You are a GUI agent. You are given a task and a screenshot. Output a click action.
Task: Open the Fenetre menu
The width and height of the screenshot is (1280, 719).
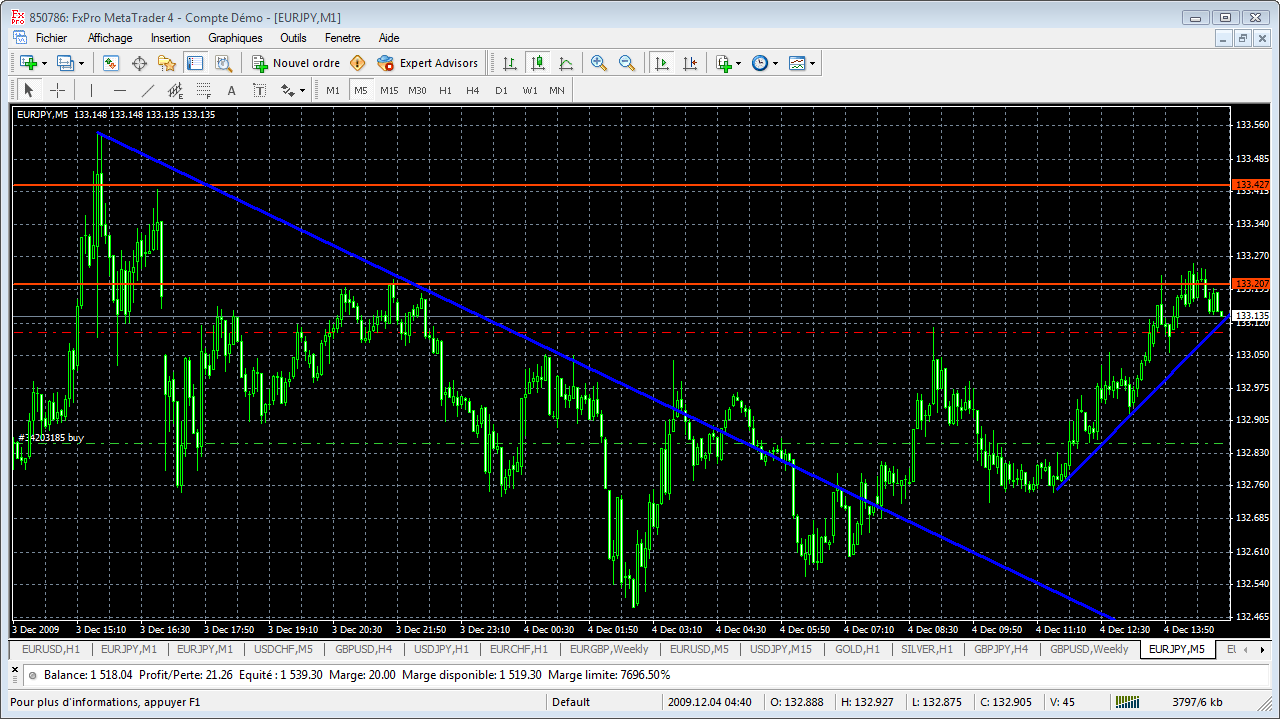click(343, 38)
